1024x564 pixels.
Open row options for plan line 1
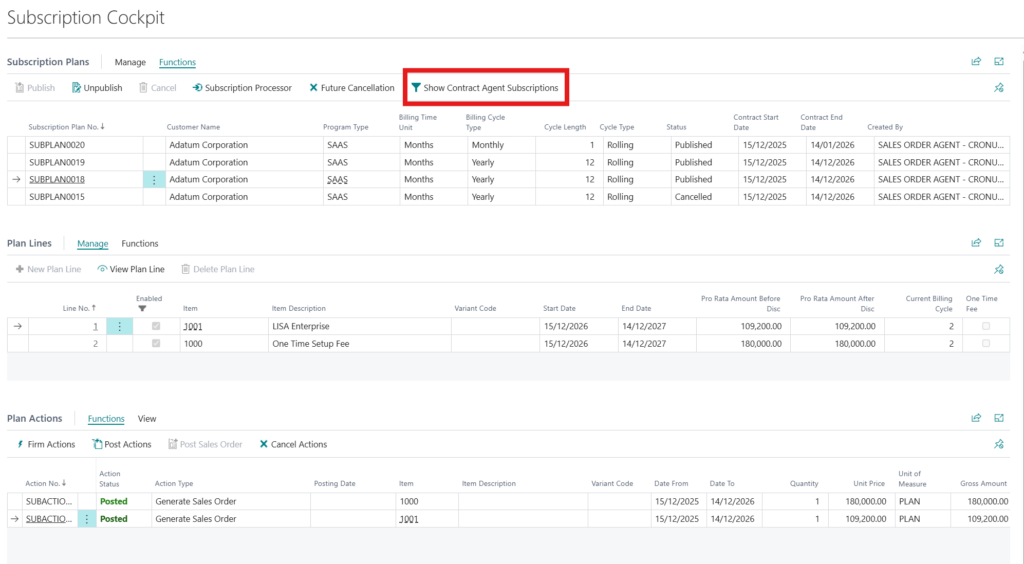pos(119,326)
